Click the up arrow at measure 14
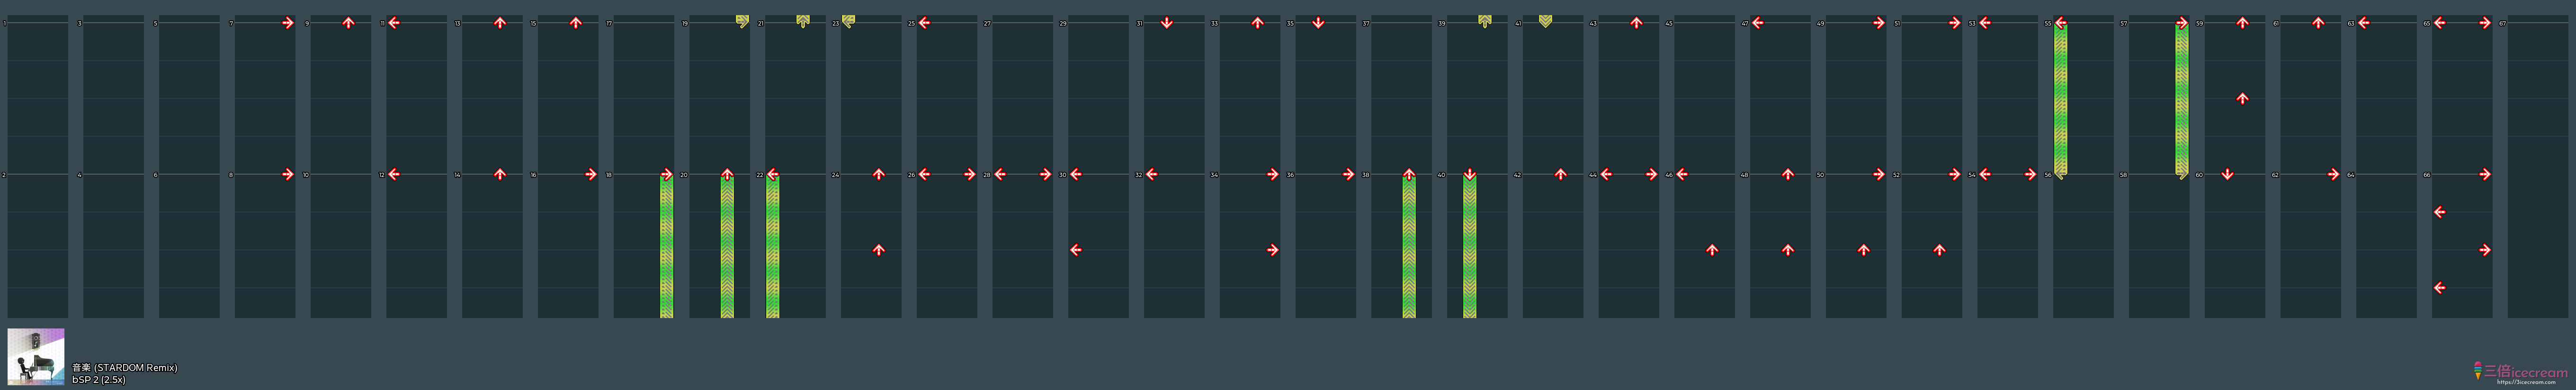The image size is (2576, 390). (500, 175)
